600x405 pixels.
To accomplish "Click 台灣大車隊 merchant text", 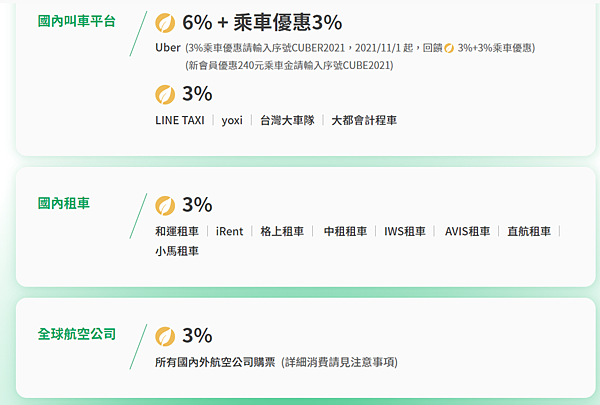I will (287, 120).
